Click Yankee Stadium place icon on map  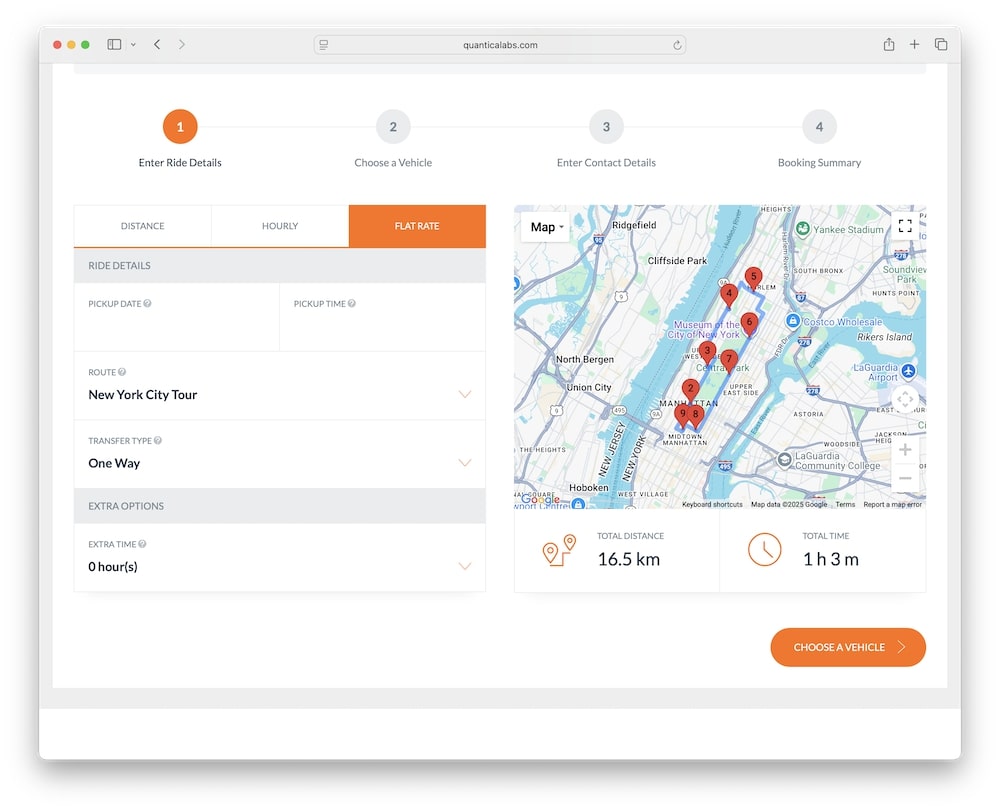pyautogui.click(x=803, y=228)
